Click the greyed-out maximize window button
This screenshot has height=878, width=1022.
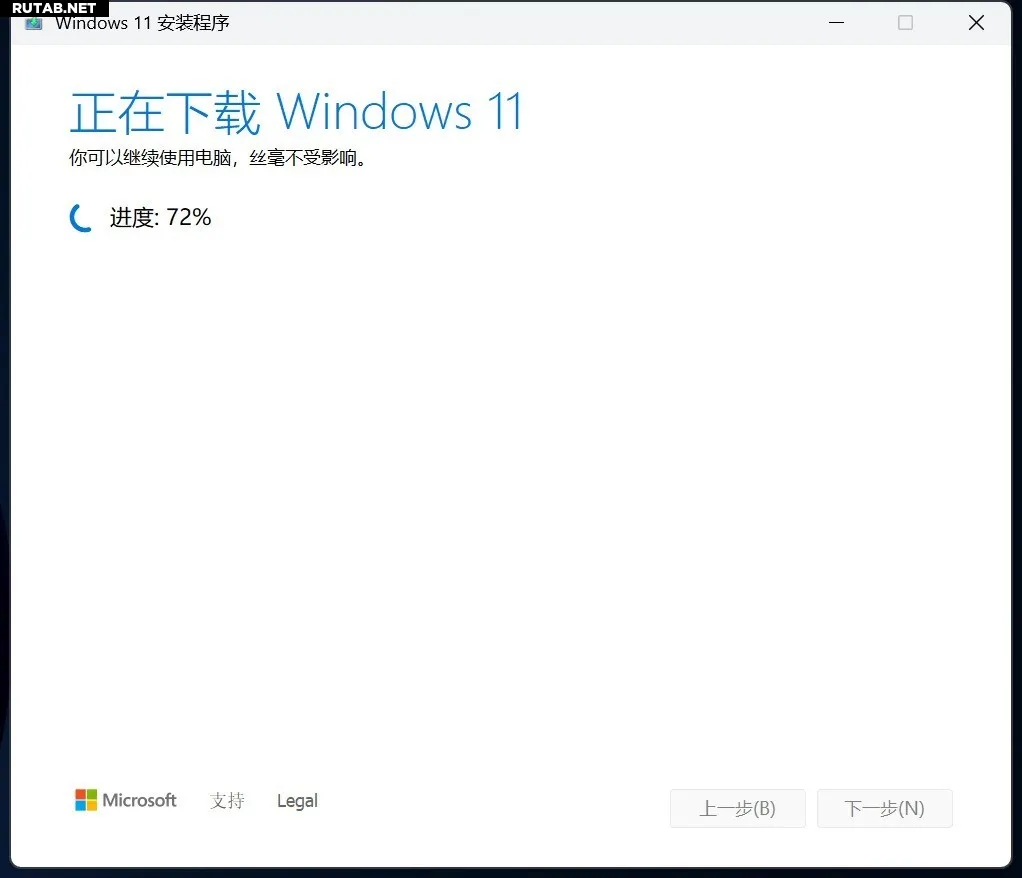coord(905,22)
